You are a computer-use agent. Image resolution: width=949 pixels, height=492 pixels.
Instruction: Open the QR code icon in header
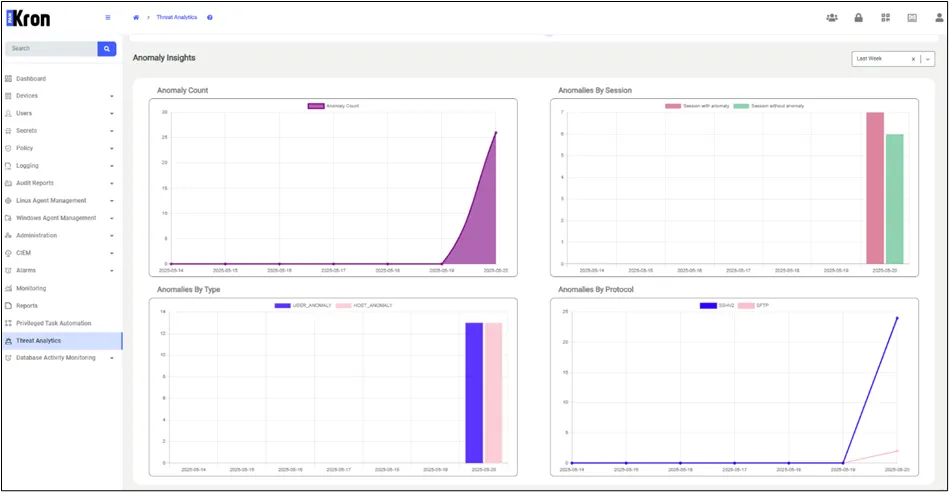click(885, 18)
